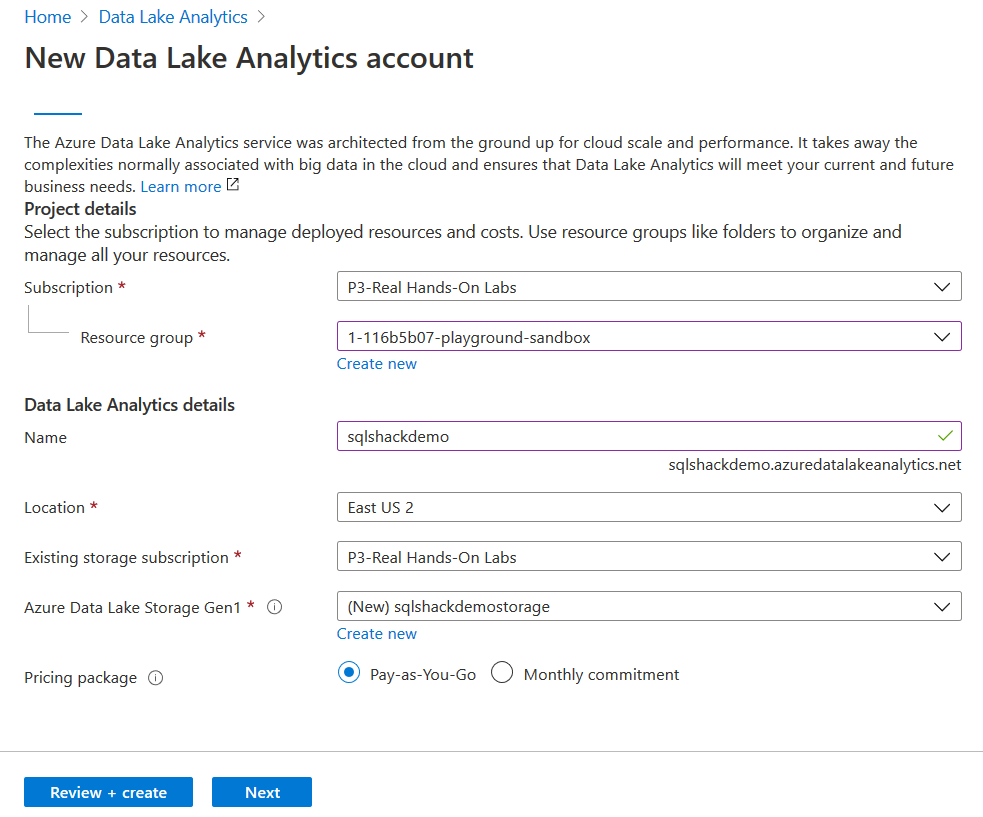The image size is (983, 817).
Task: Select Monthly commitment pricing option
Action: pos(502,673)
